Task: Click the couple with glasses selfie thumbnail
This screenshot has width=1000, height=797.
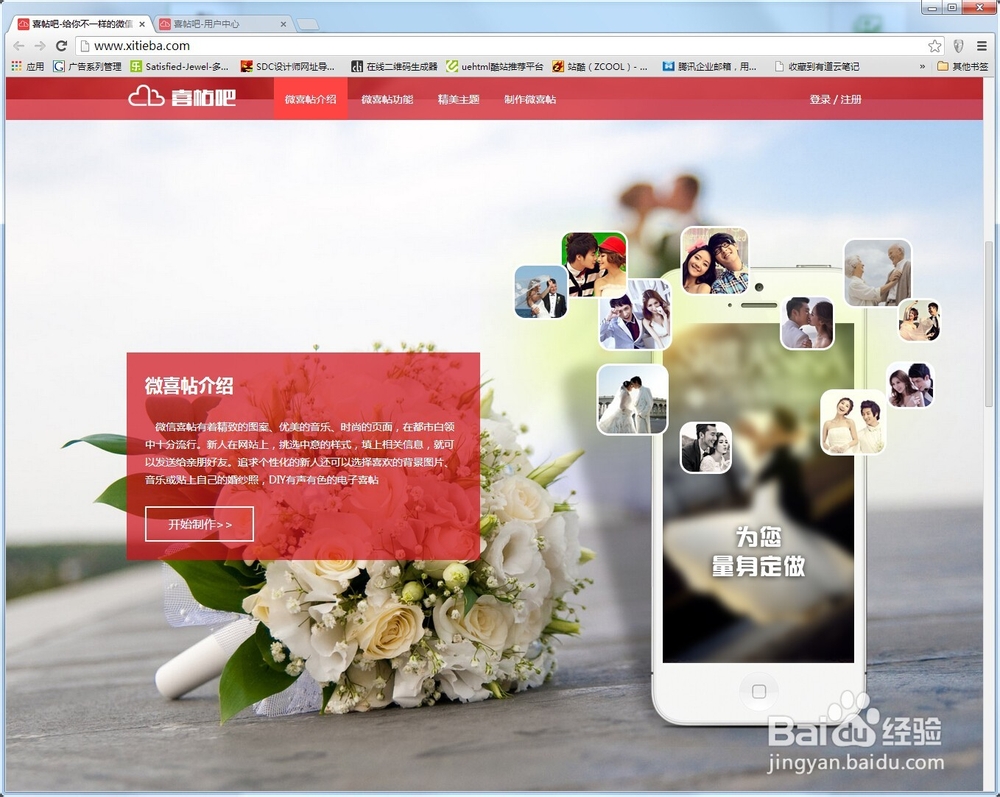Action: coord(714,260)
